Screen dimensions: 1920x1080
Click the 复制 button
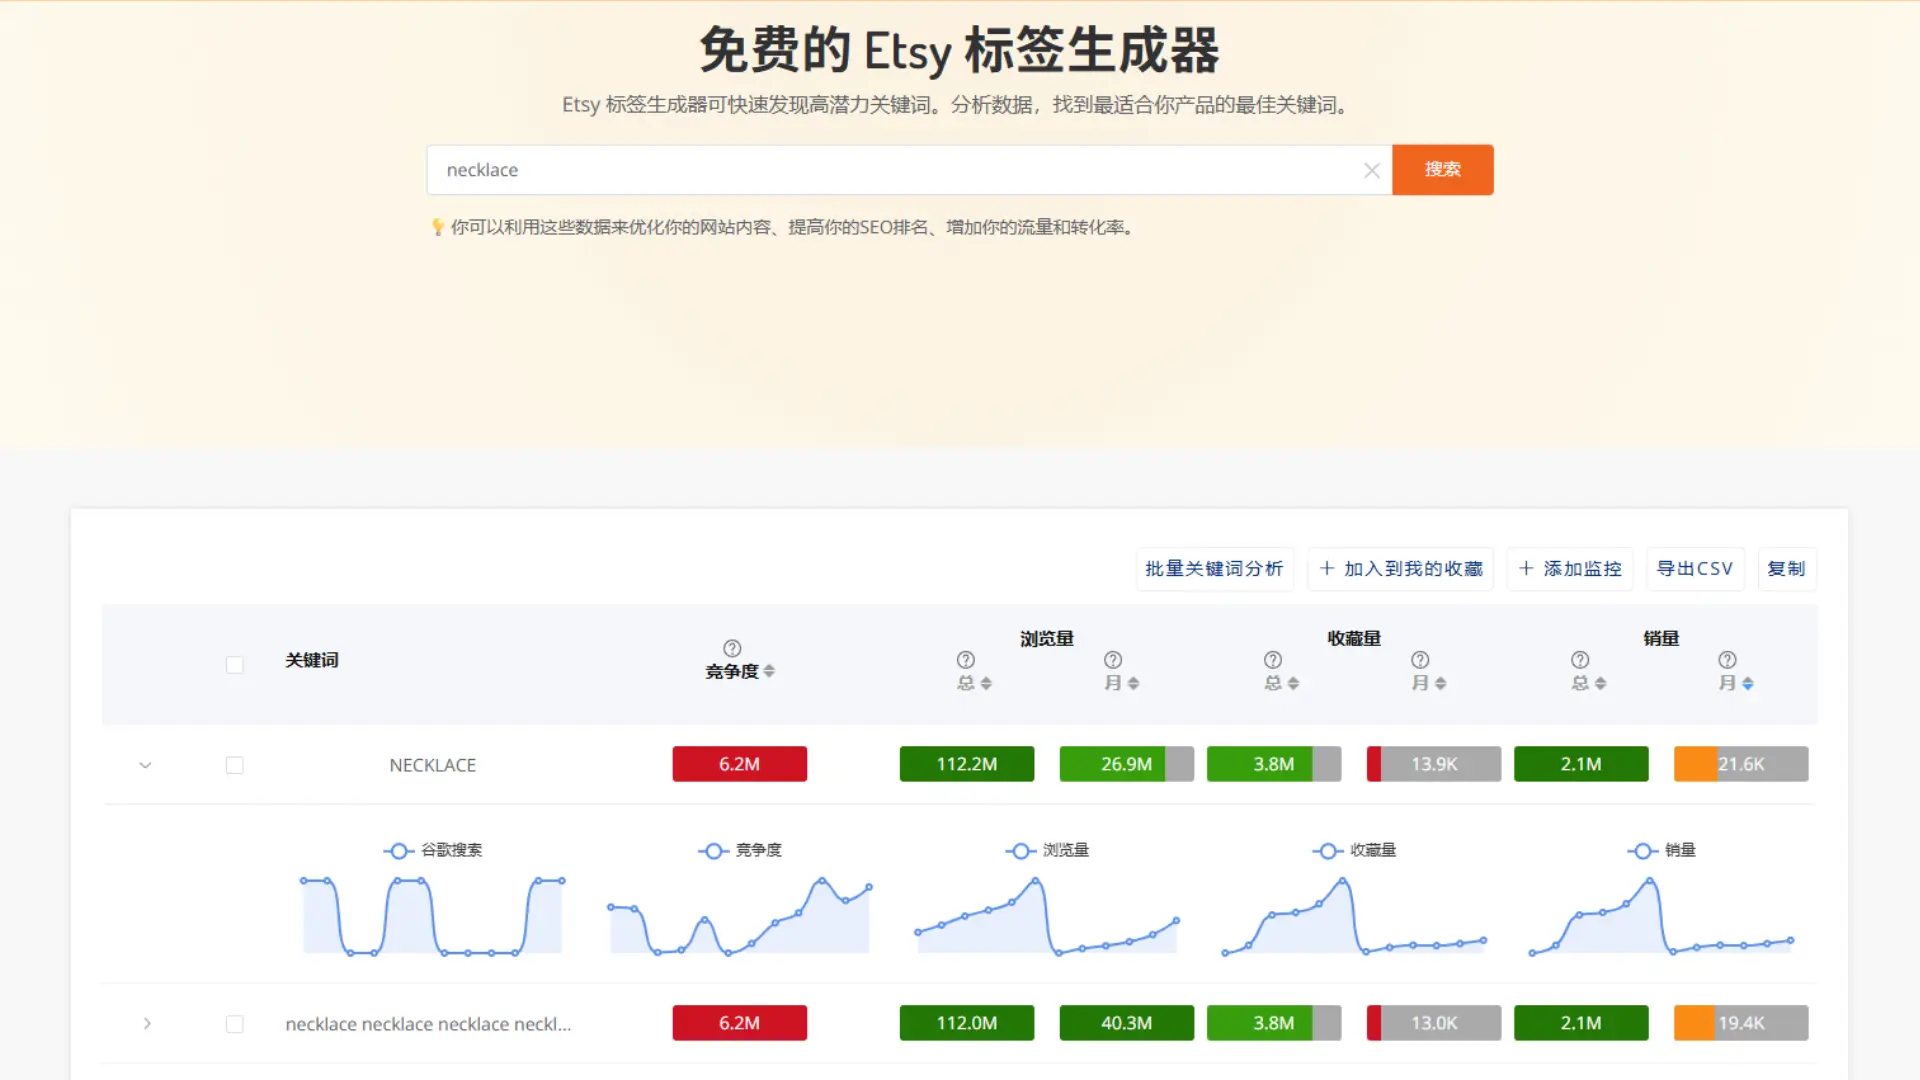(x=1787, y=568)
